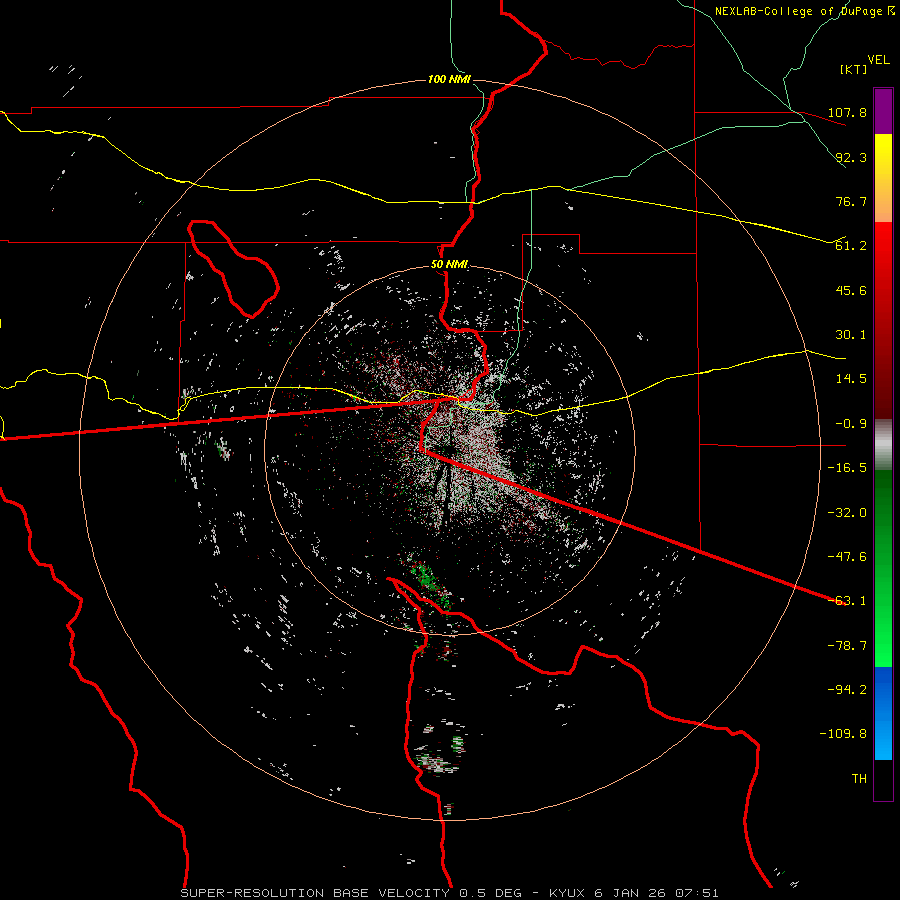This screenshot has height=900, width=900.
Task: Click the 50 NMI range ring label
Action: pos(449,265)
